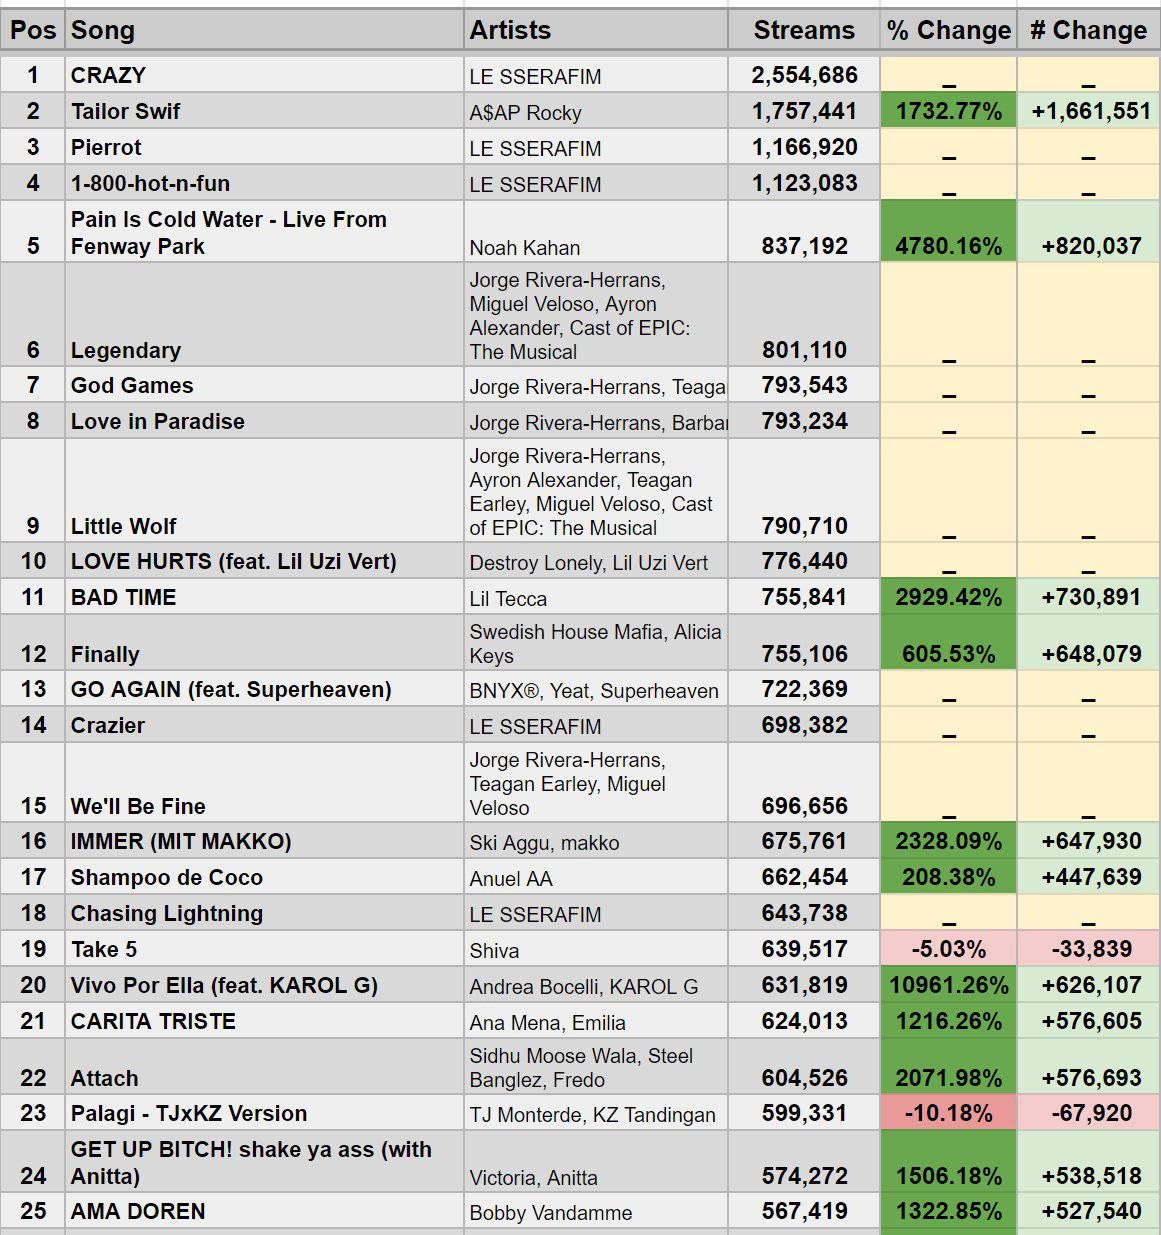Select the Shampoo de Coco song cell
Image resolution: width=1161 pixels, height=1235 pixels.
click(x=264, y=877)
